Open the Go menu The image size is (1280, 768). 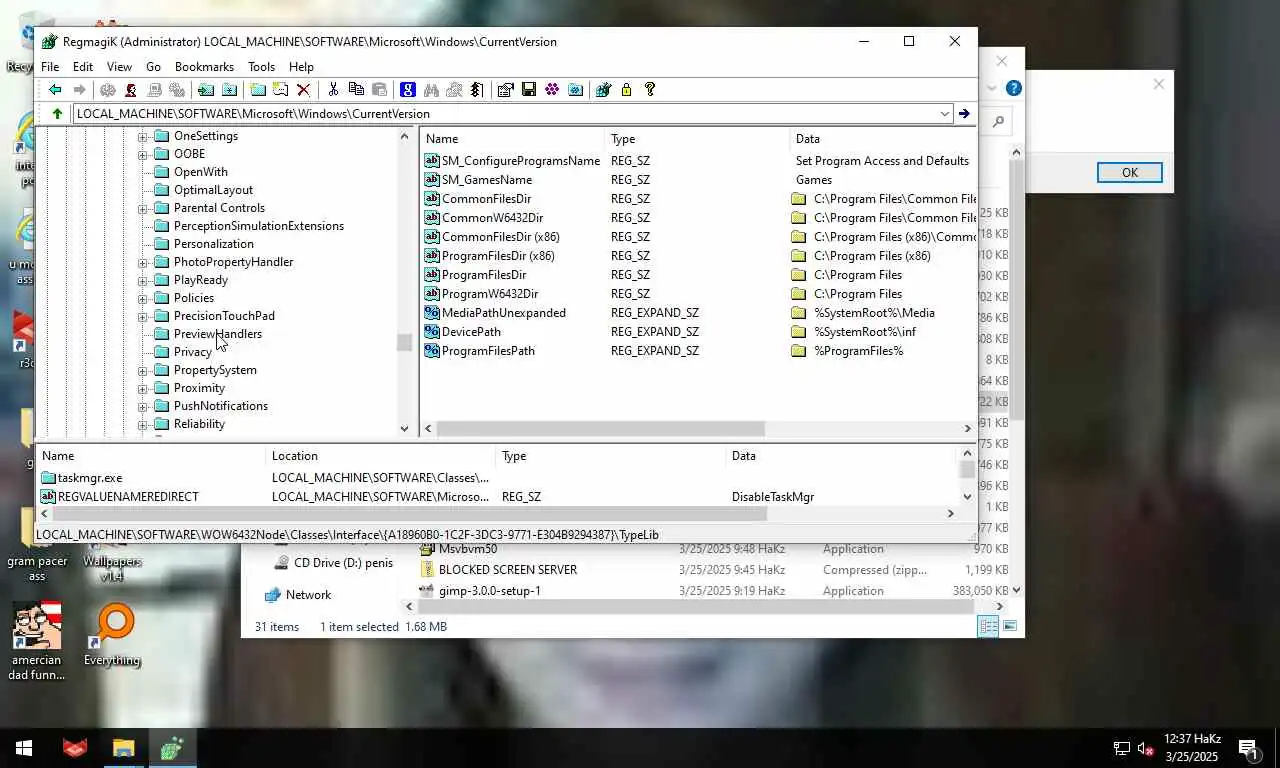point(153,67)
